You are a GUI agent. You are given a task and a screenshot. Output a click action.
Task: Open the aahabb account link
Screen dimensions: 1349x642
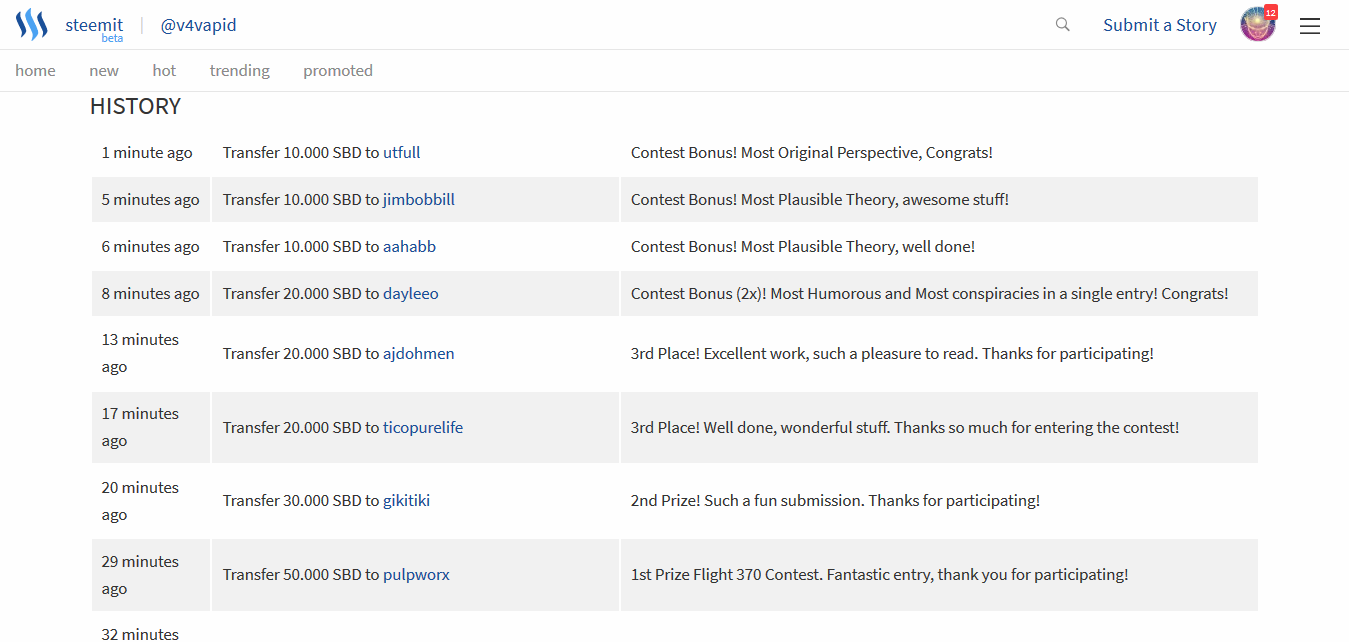tap(410, 247)
